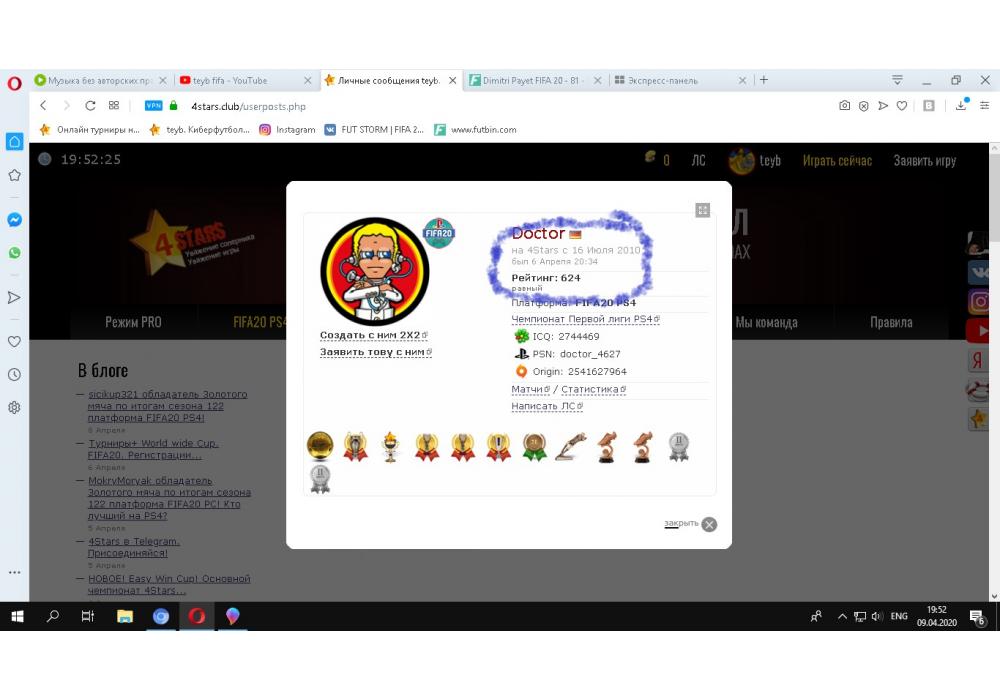
Task: Click the expand icon in popup corner
Action: (x=703, y=210)
